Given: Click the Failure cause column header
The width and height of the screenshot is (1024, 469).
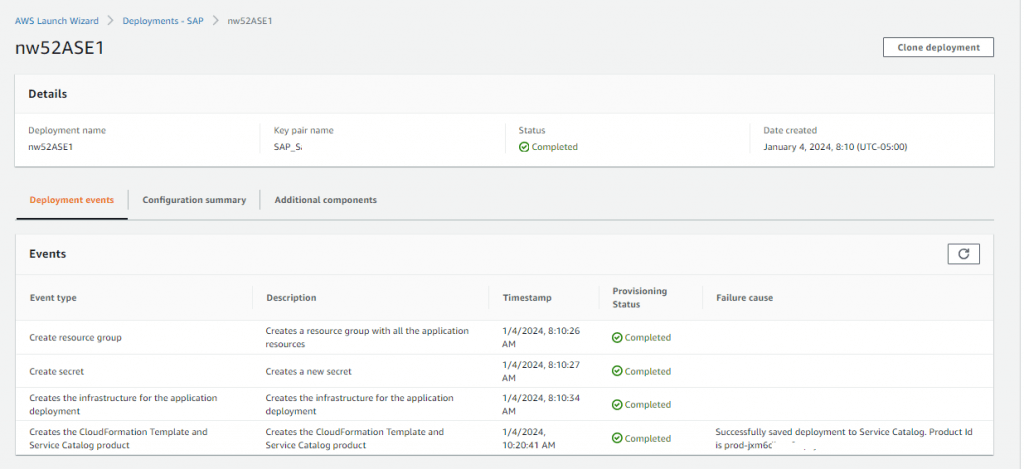Looking at the screenshot, I should tap(744, 298).
